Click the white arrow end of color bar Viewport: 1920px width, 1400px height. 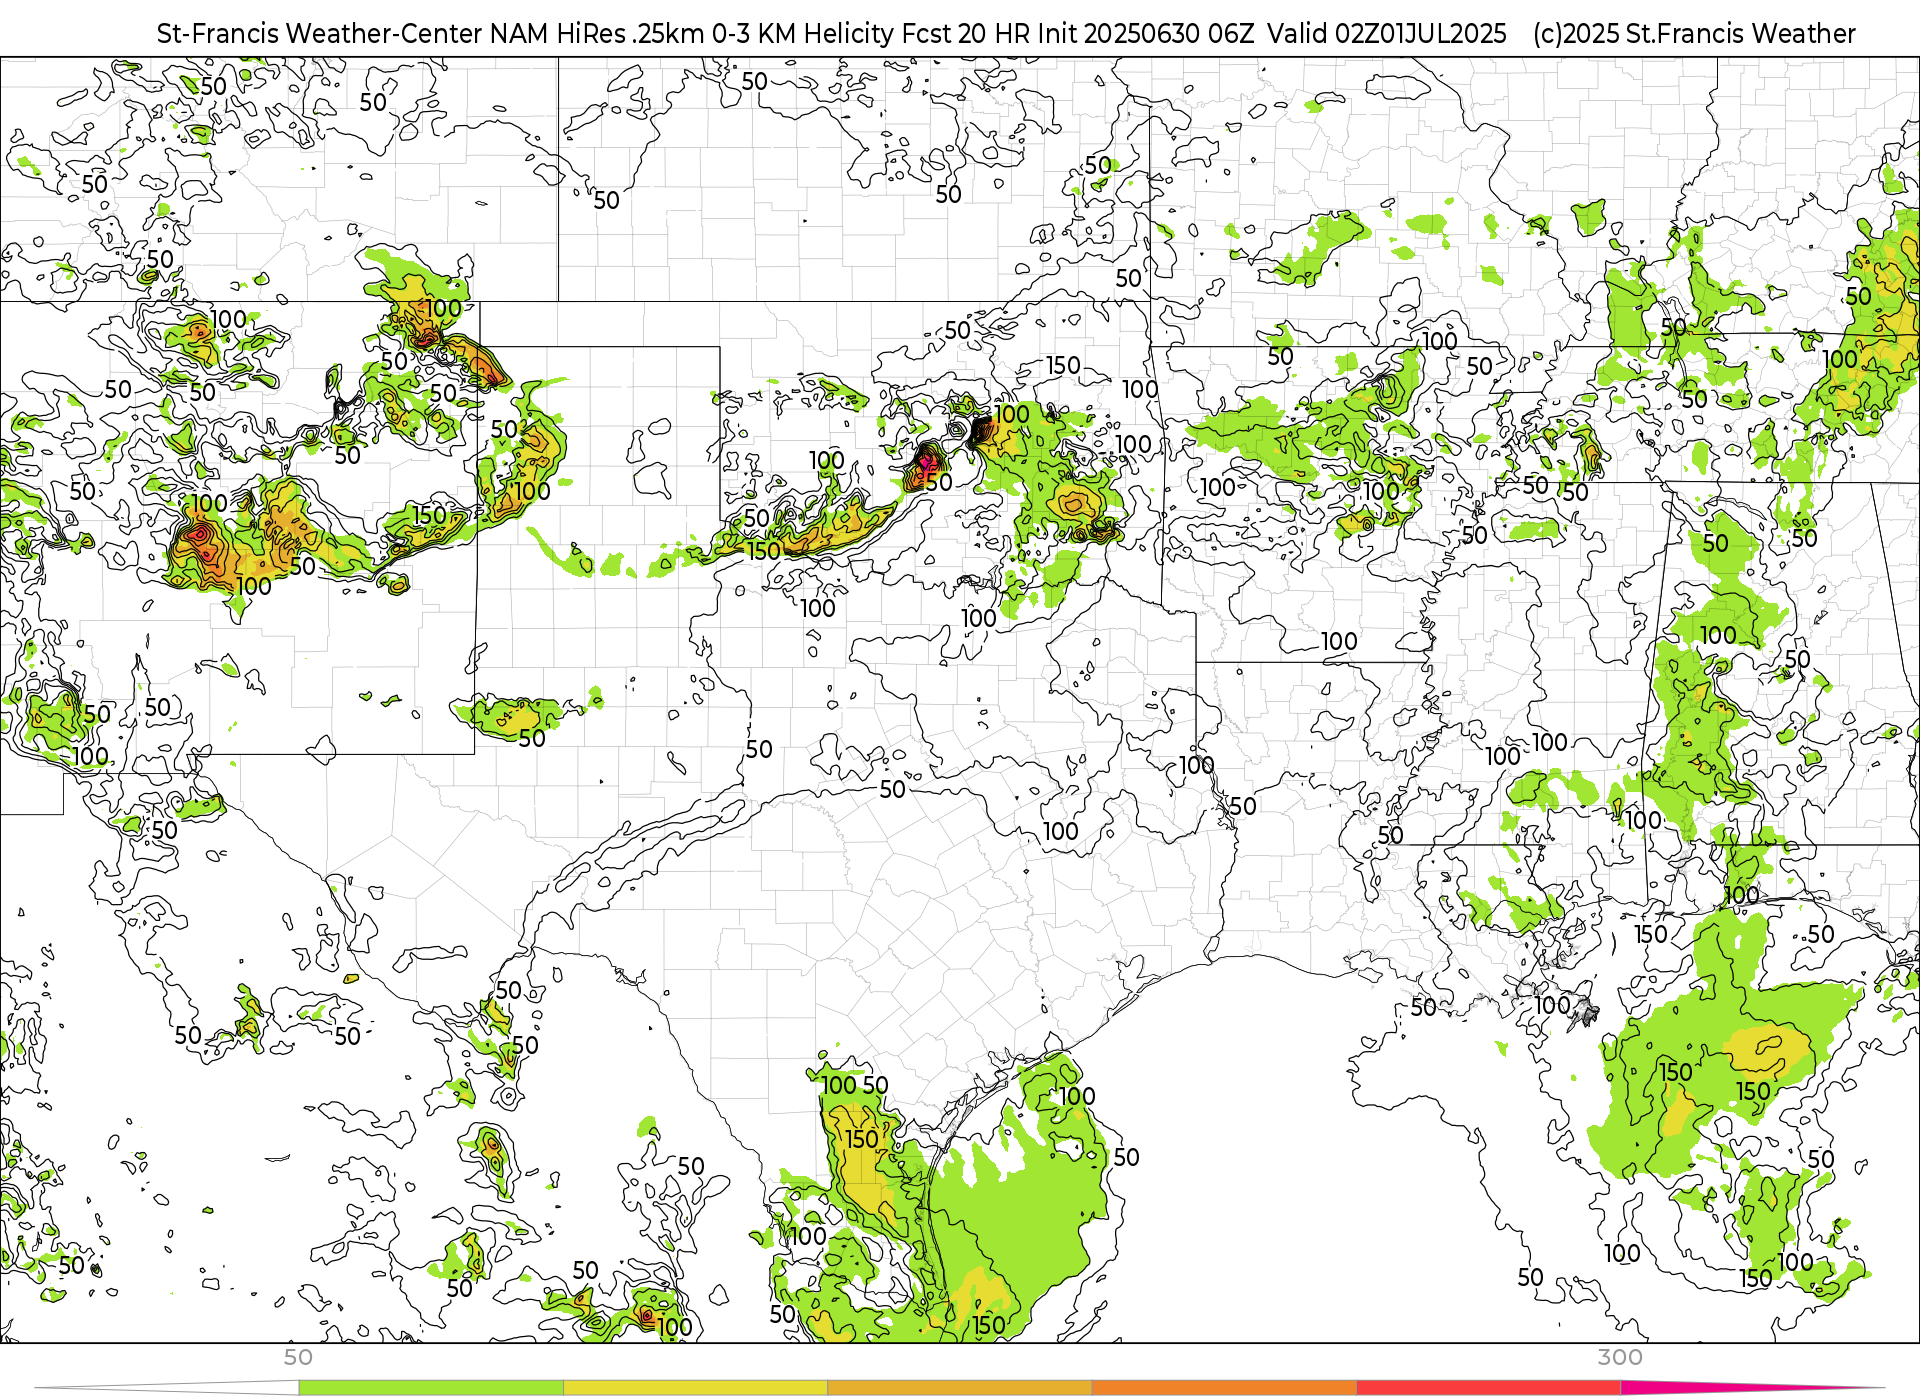click(166, 1388)
